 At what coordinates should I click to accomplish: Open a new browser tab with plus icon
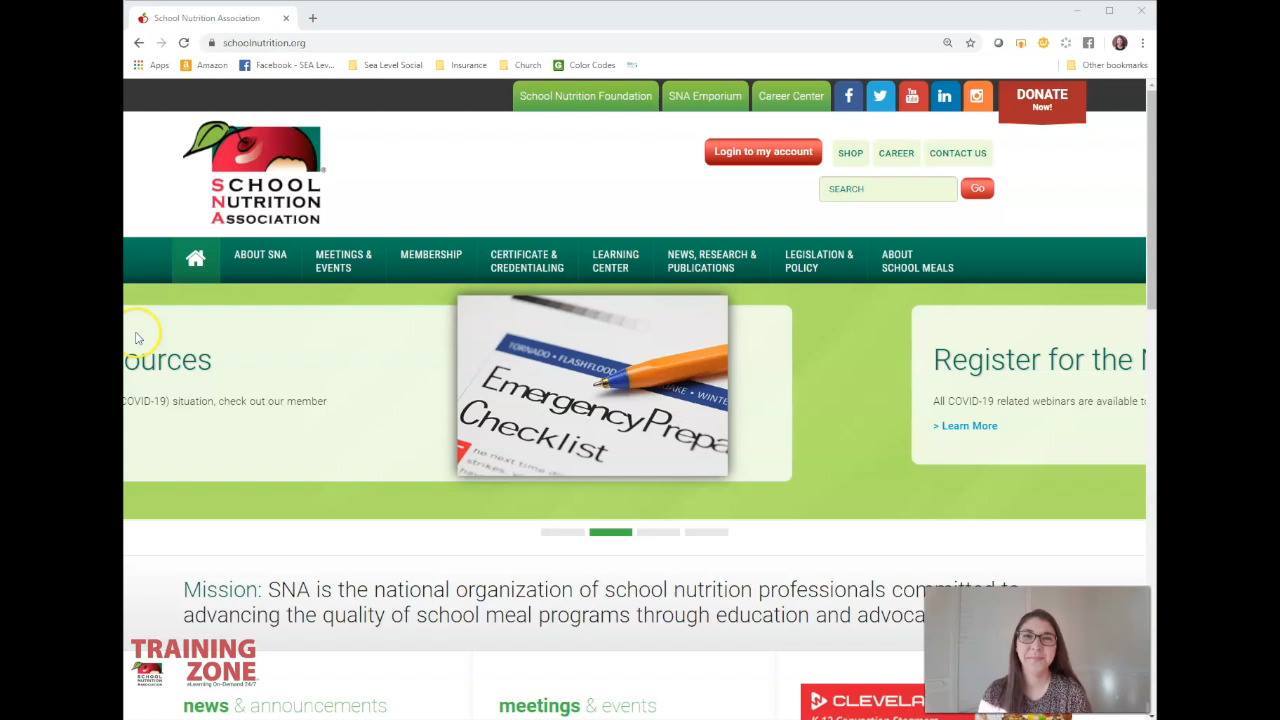point(313,18)
